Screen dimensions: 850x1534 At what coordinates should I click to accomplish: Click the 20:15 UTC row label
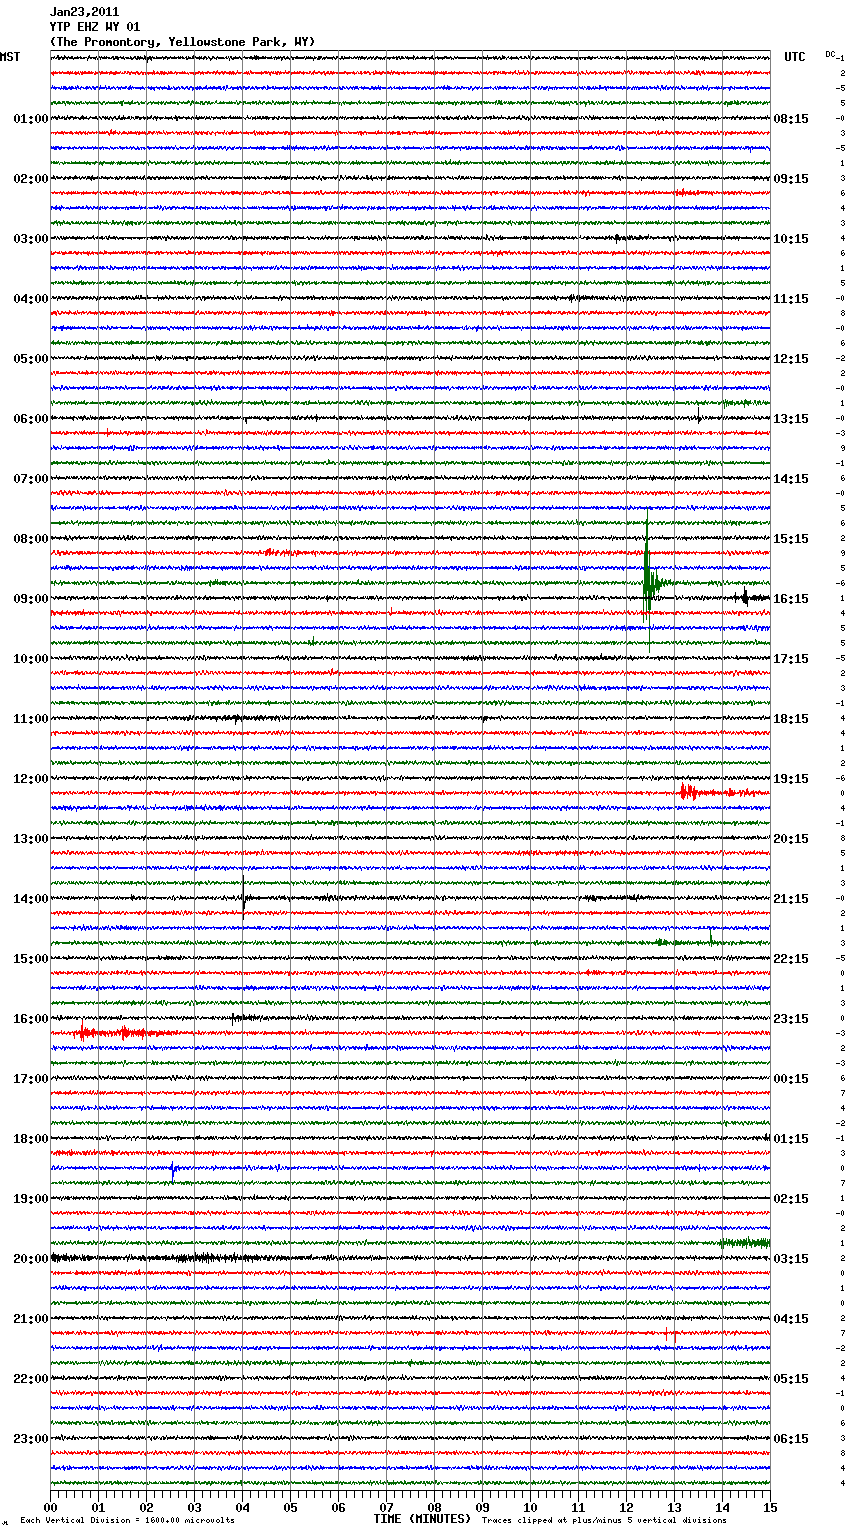791,839
